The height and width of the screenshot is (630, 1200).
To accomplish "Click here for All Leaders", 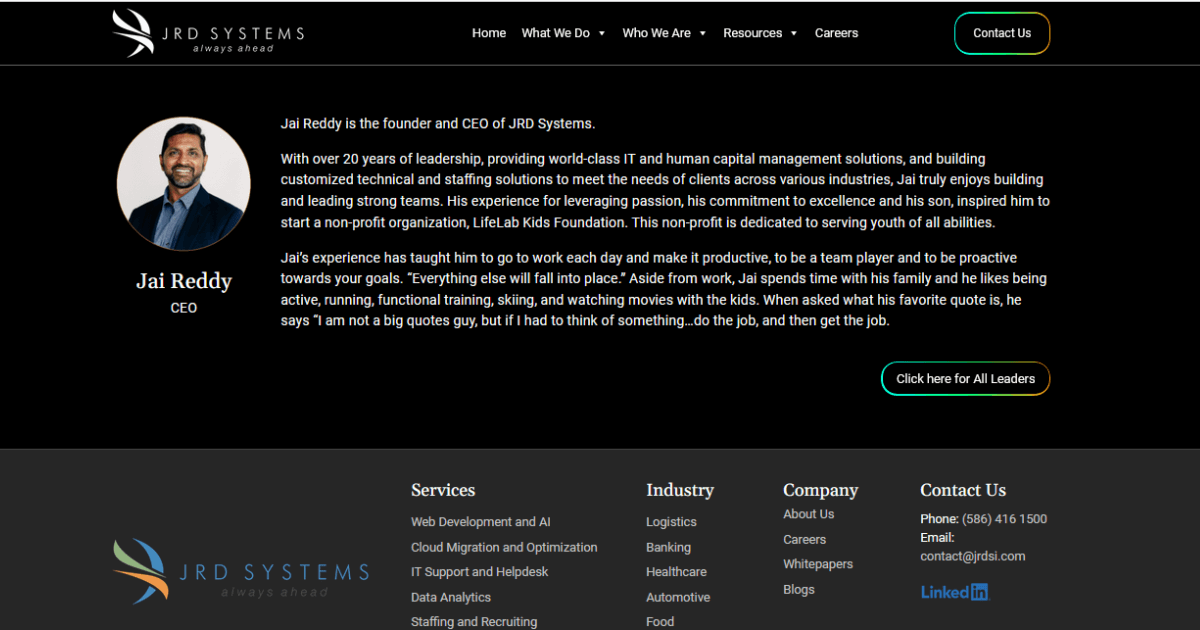I will [965, 378].
